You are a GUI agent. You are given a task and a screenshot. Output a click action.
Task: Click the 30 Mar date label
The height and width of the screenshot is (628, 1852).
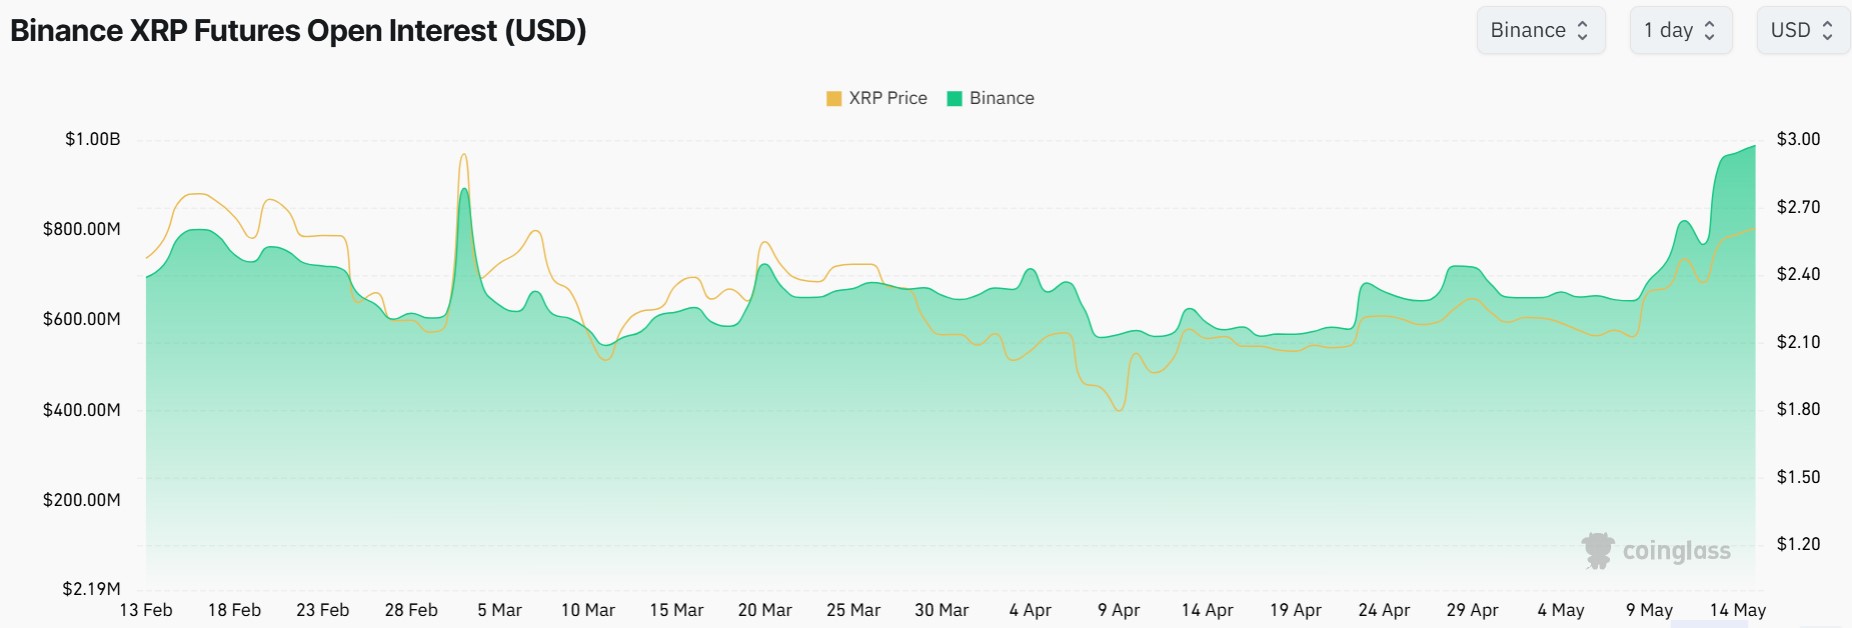click(x=942, y=610)
